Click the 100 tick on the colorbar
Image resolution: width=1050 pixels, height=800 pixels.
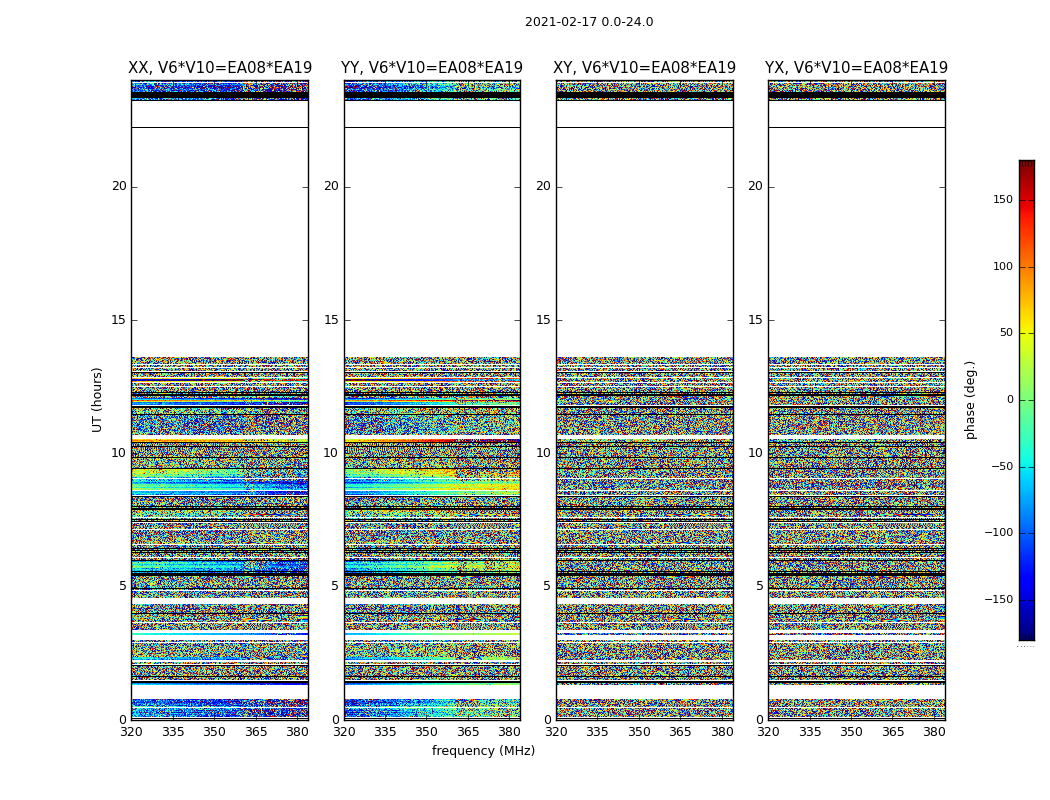[1003, 266]
